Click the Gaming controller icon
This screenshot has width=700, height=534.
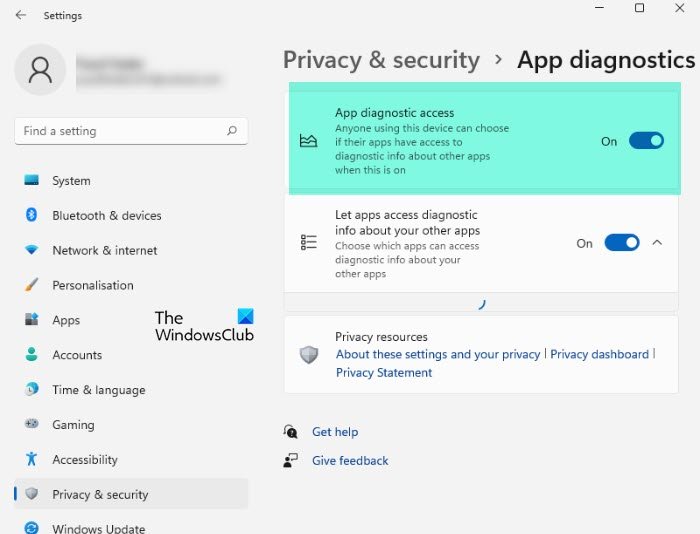click(31, 425)
